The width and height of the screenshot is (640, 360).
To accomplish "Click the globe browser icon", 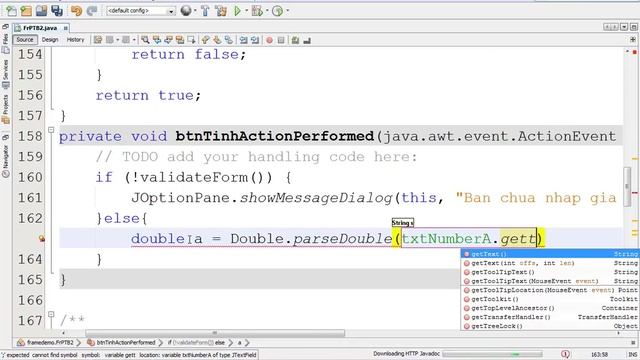I will [x=186, y=11].
